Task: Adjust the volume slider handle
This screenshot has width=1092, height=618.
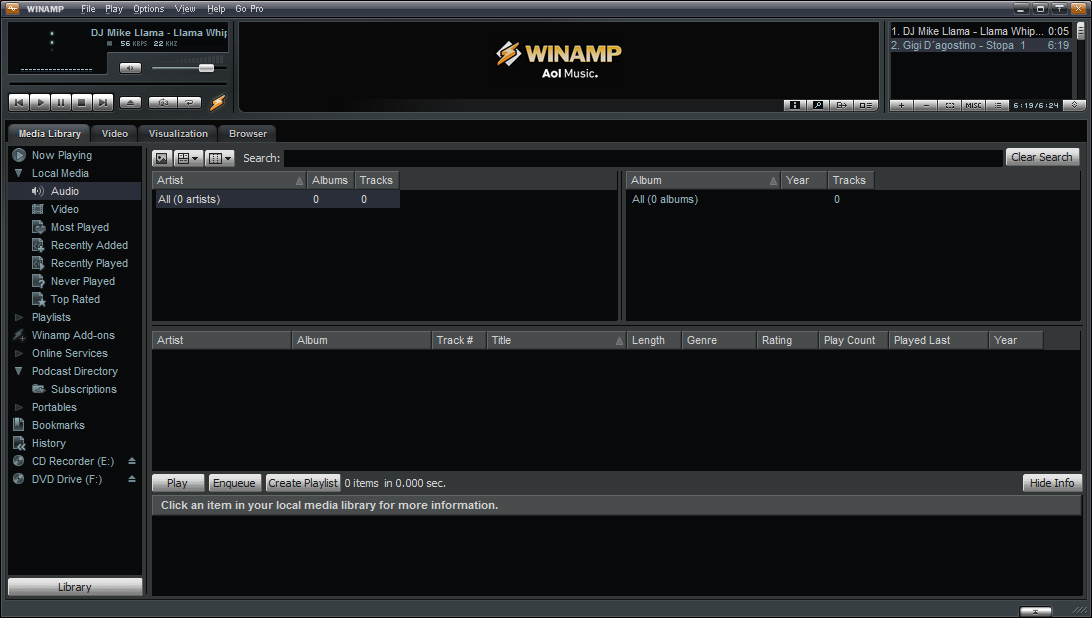Action: [x=206, y=68]
